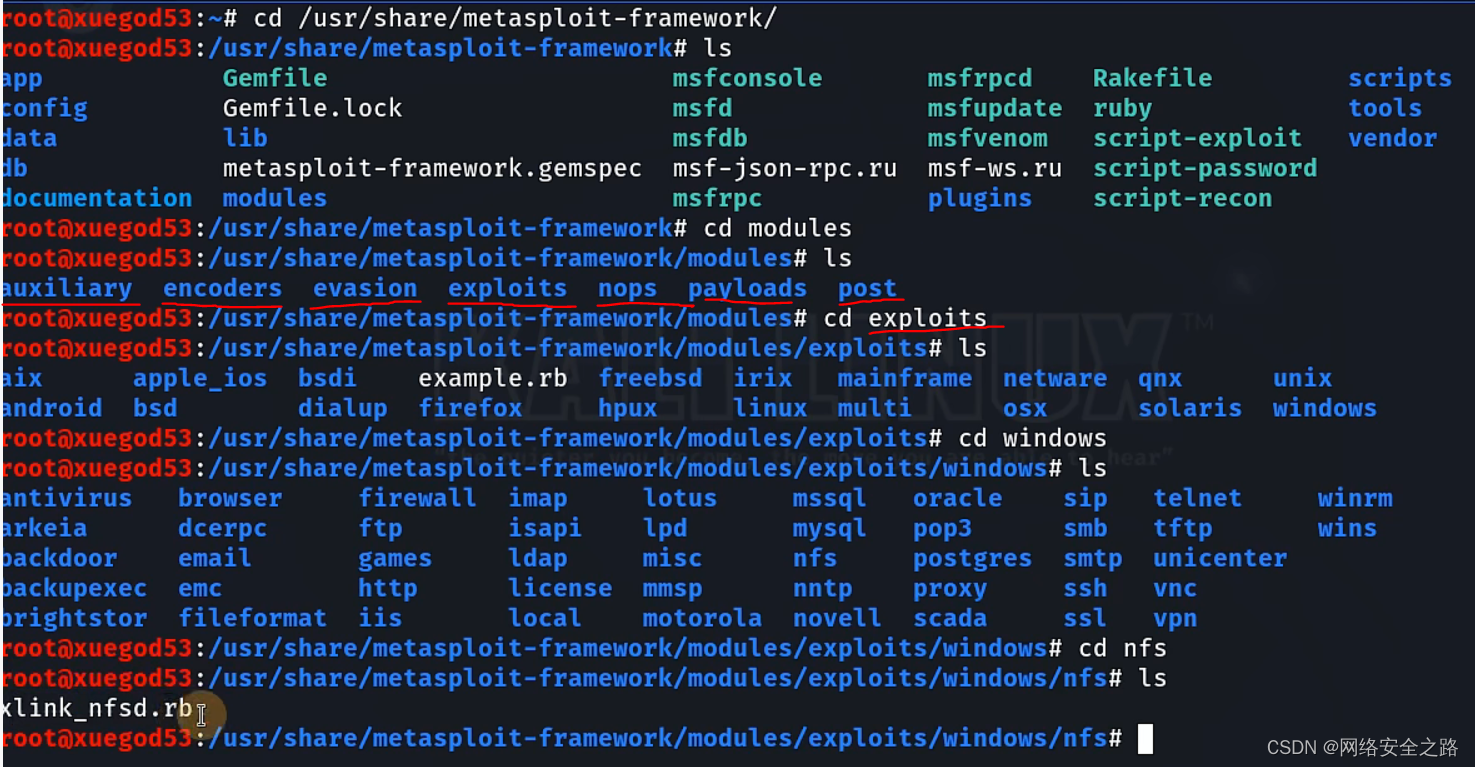This screenshot has height=767, width=1475.
Task: Select the example.rb file entry
Action: click(492, 377)
